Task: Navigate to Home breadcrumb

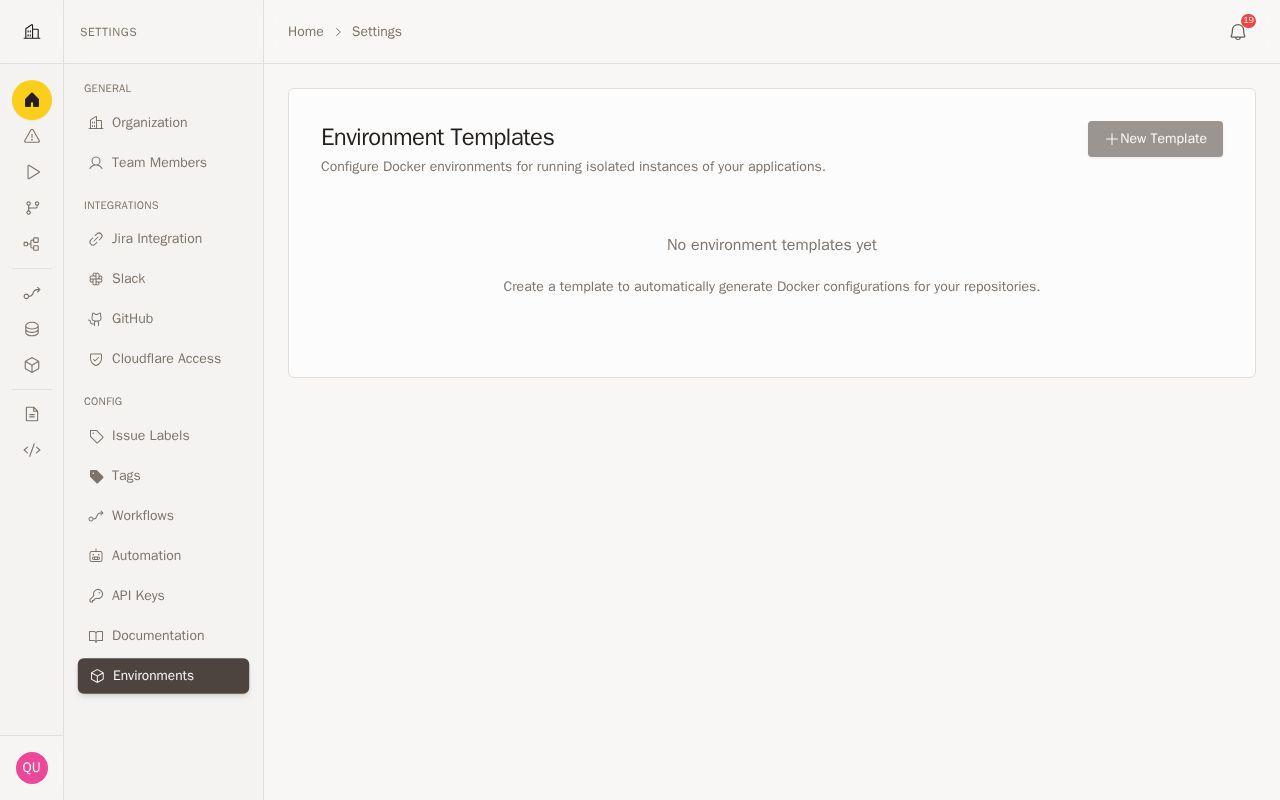Action: pyautogui.click(x=306, y=32)
